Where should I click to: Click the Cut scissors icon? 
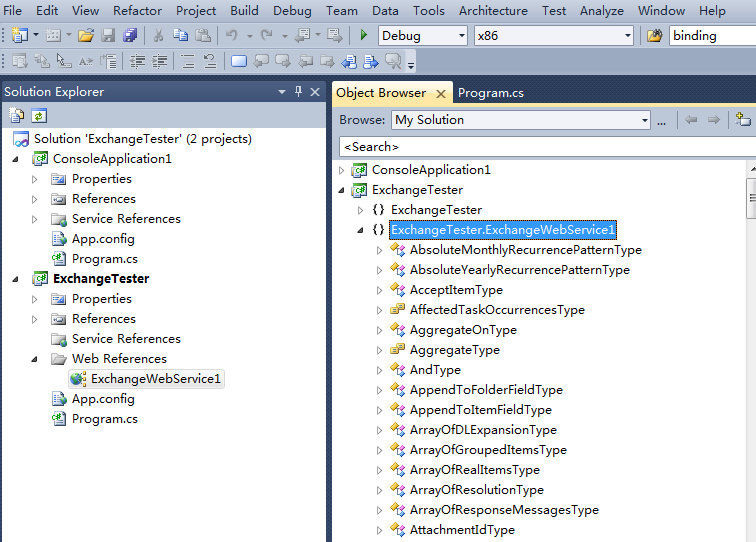point(158,35)
